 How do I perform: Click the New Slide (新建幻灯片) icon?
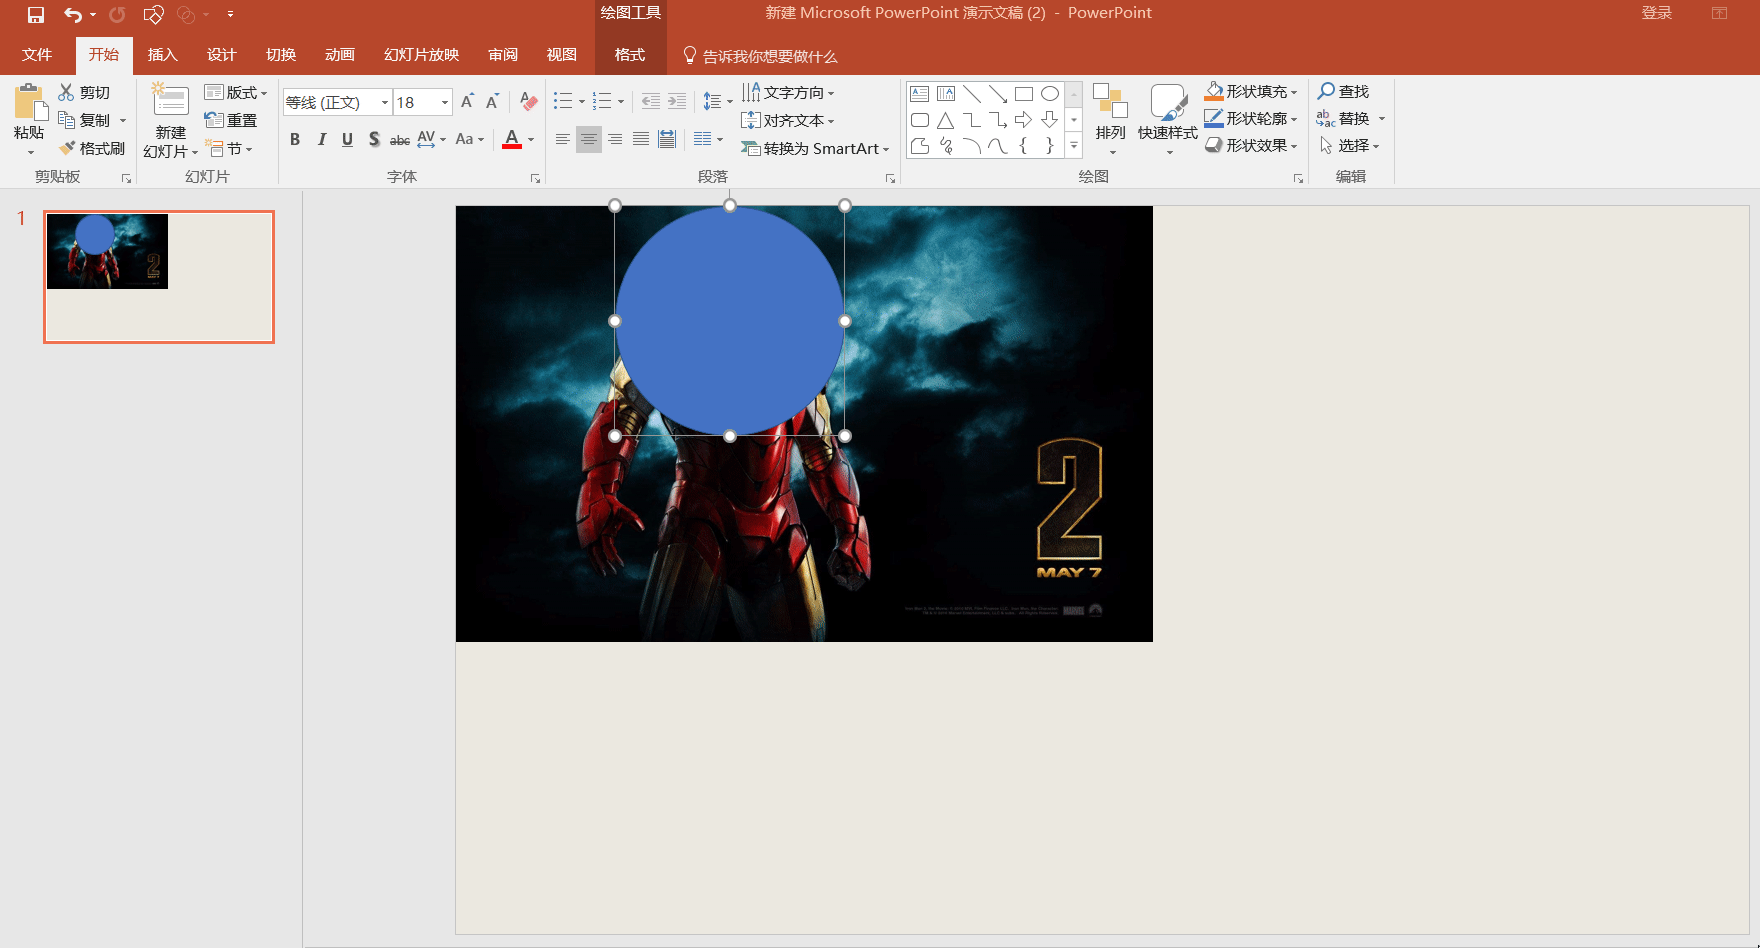[170, 102]
